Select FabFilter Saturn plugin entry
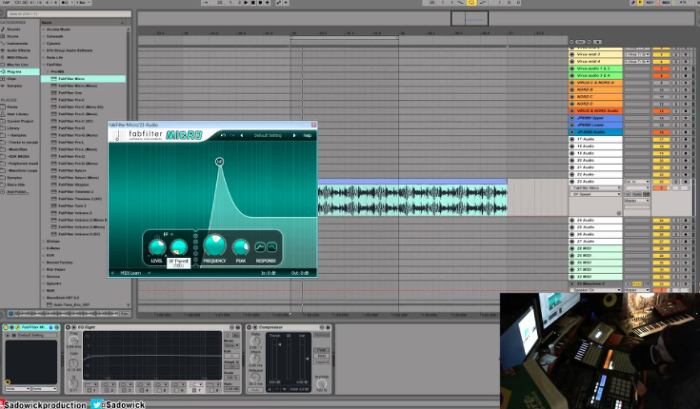 pyautogui.click(x=72, y=171)
